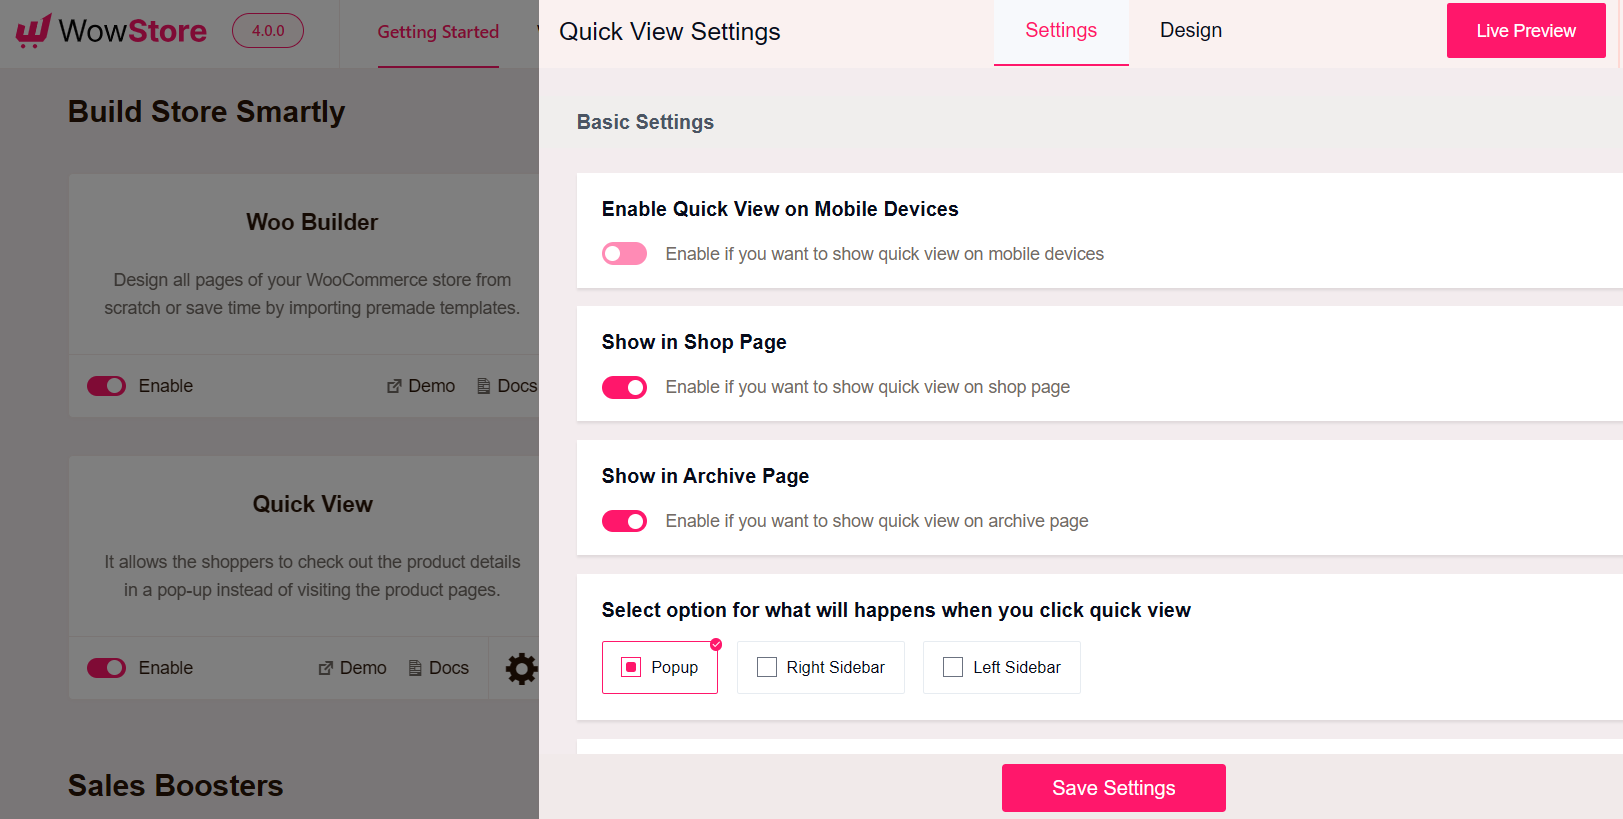Open the Live Preview
The image size is (1623, 819).
click(x=1525, y=31)
